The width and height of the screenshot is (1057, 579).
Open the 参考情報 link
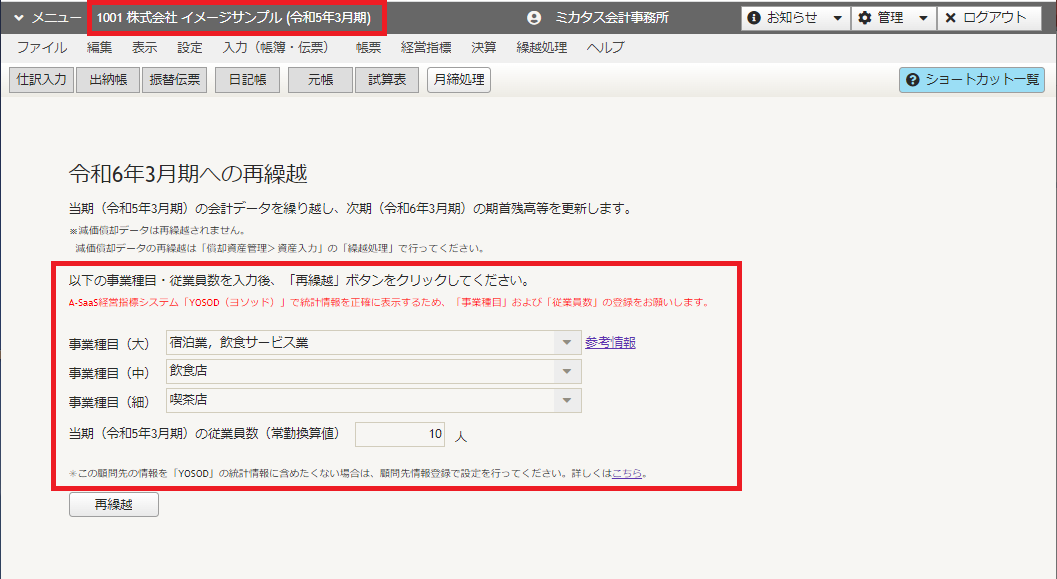coord(610,342)
